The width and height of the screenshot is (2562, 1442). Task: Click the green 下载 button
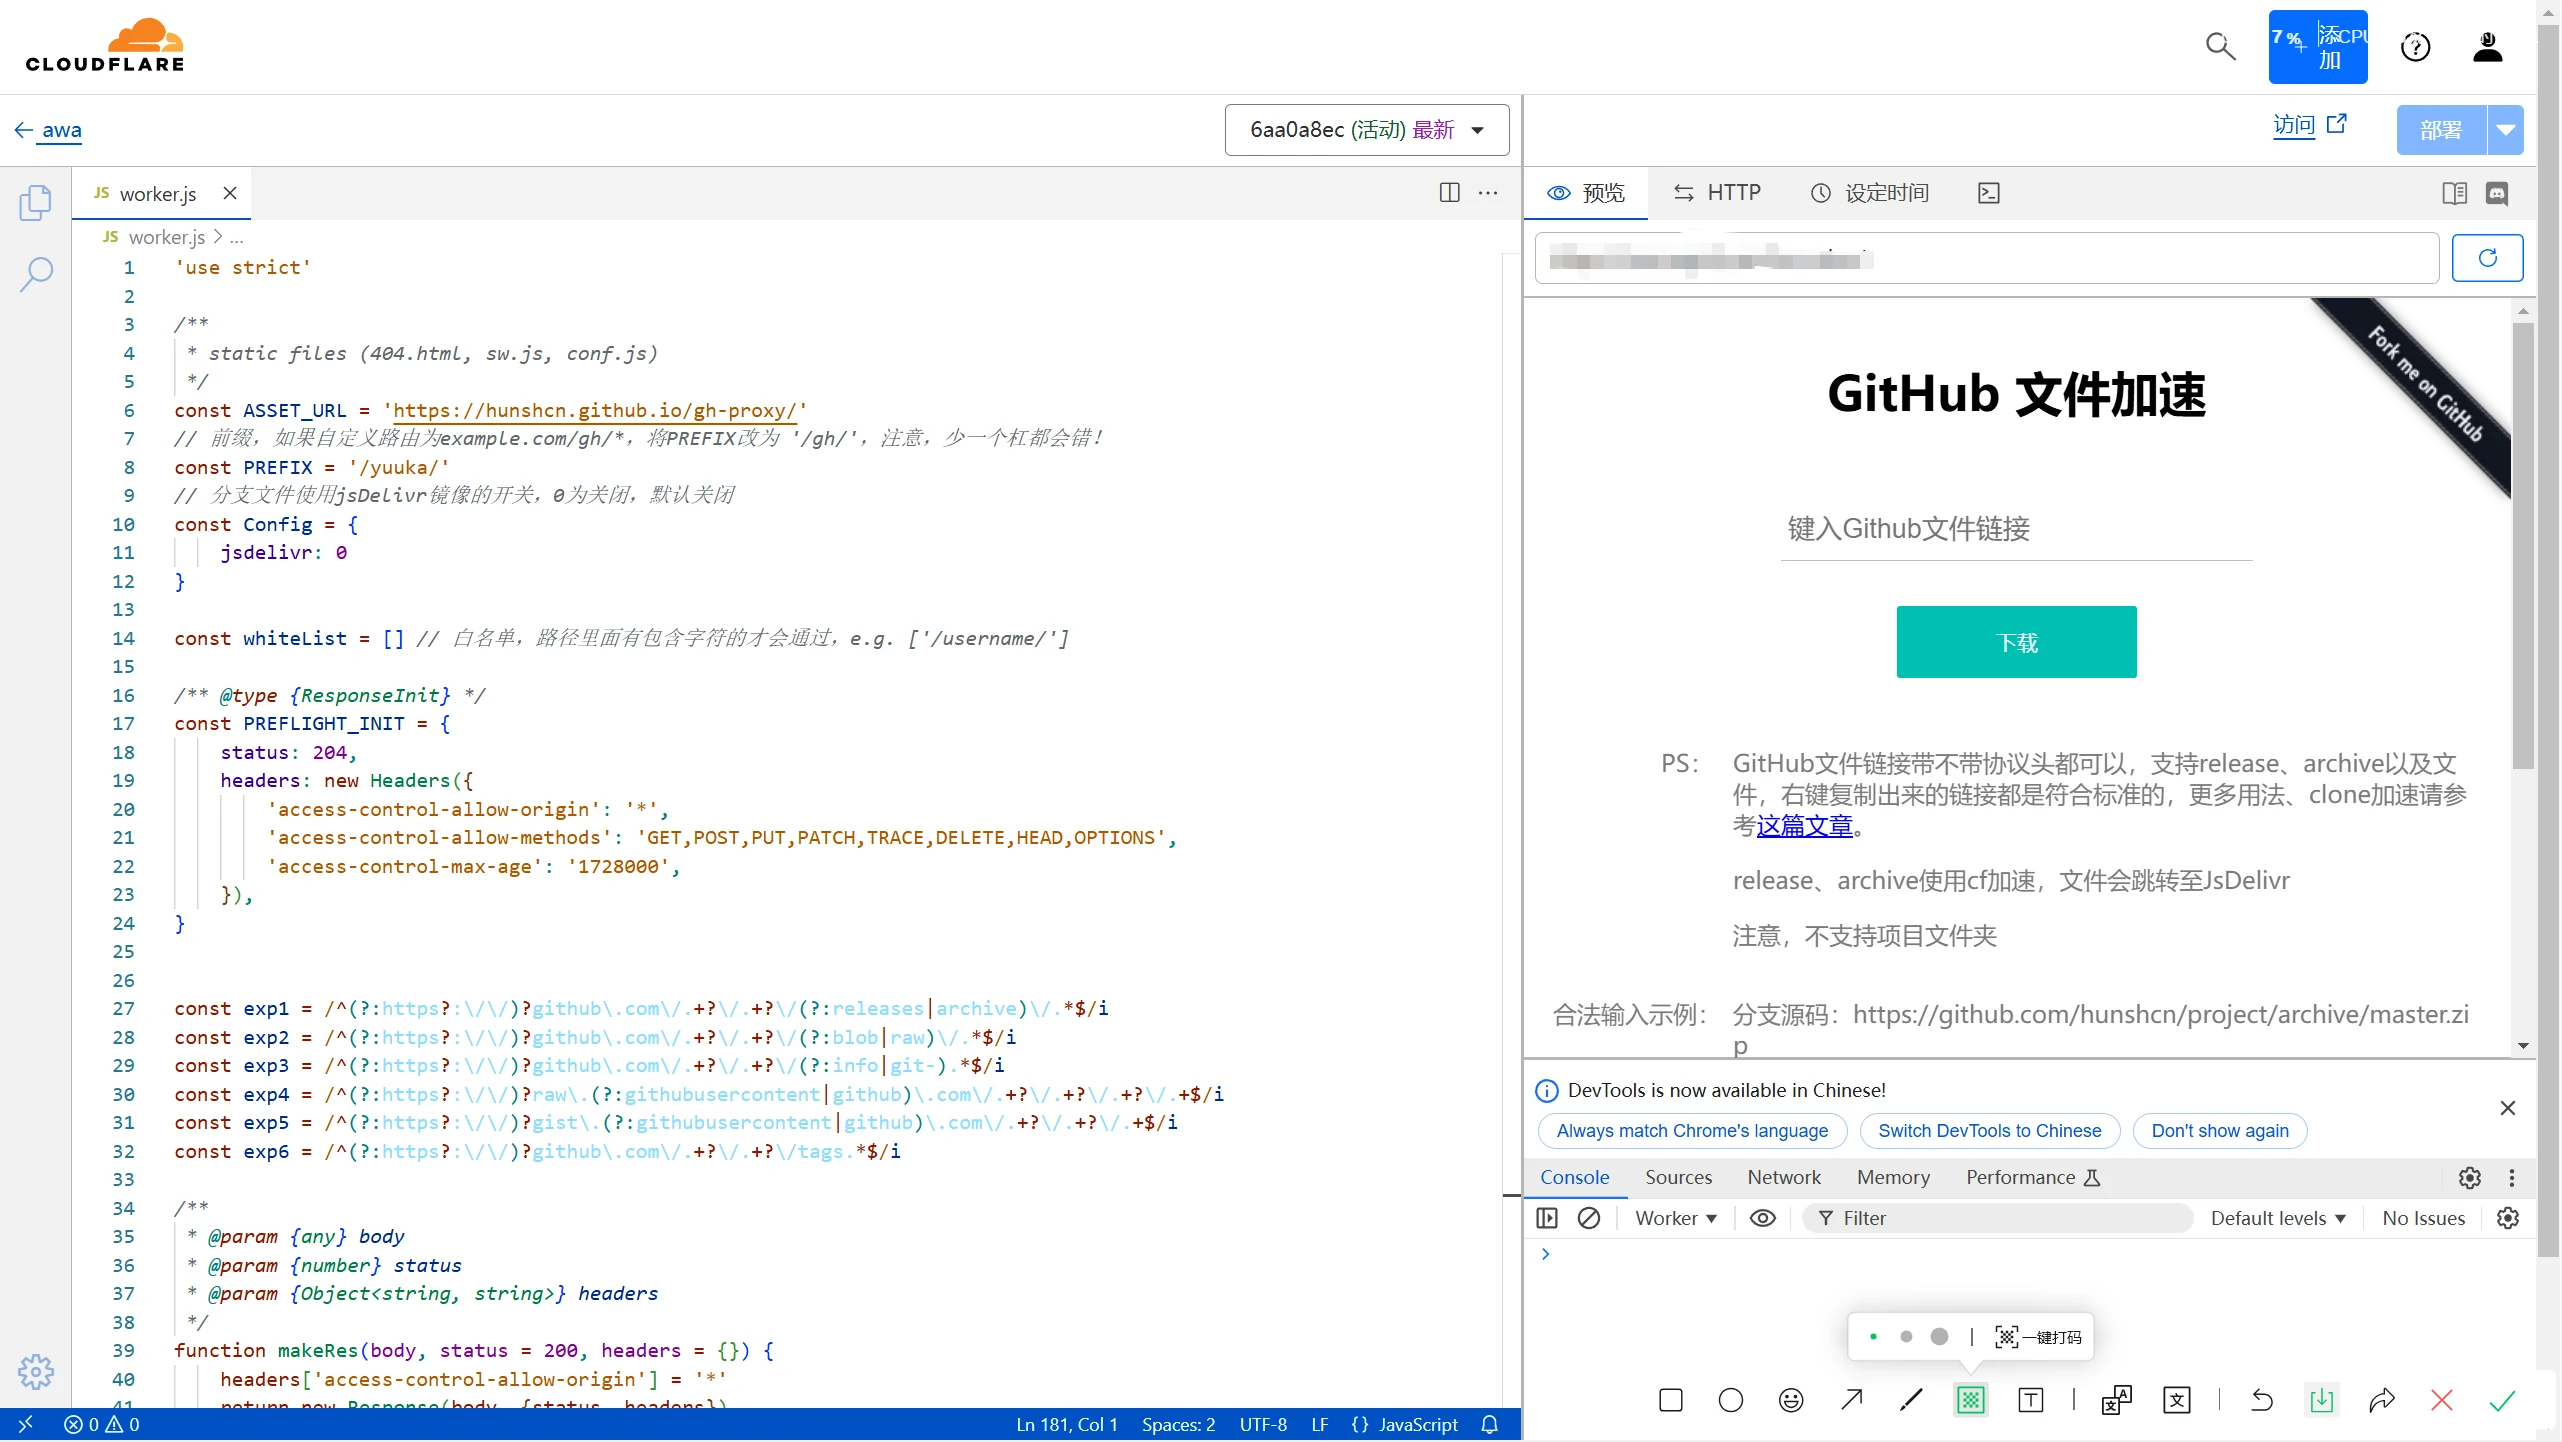[x=2016, y=642]
